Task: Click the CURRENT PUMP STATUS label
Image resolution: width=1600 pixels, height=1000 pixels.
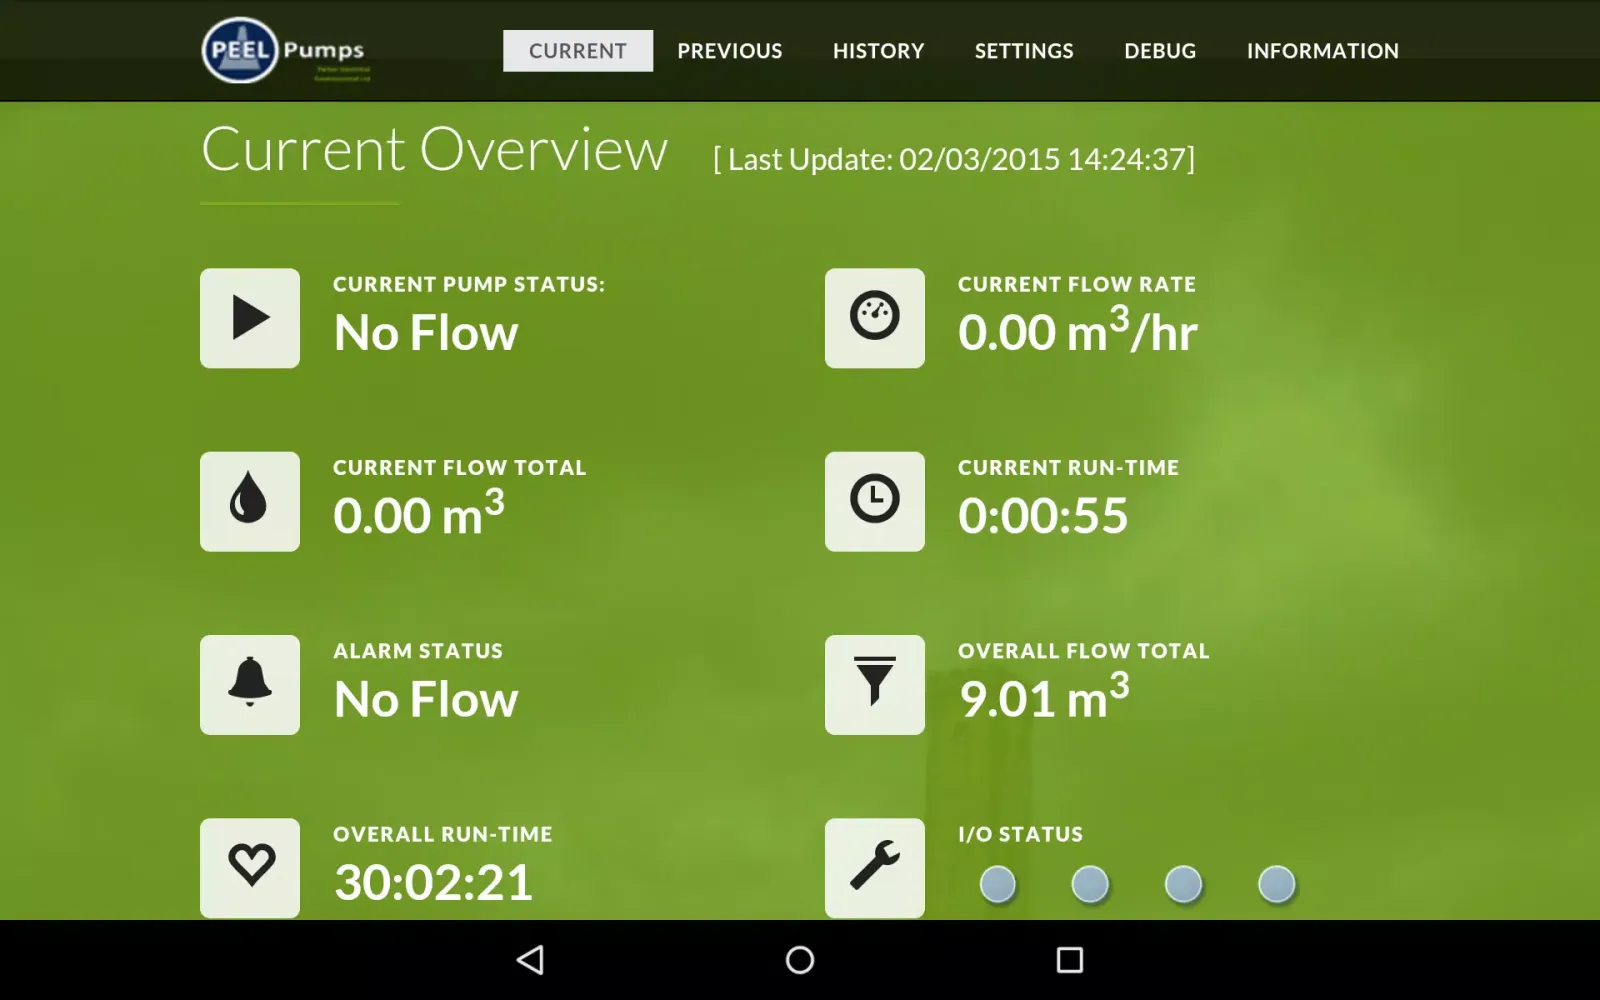Action: click(x=469, y=285)
